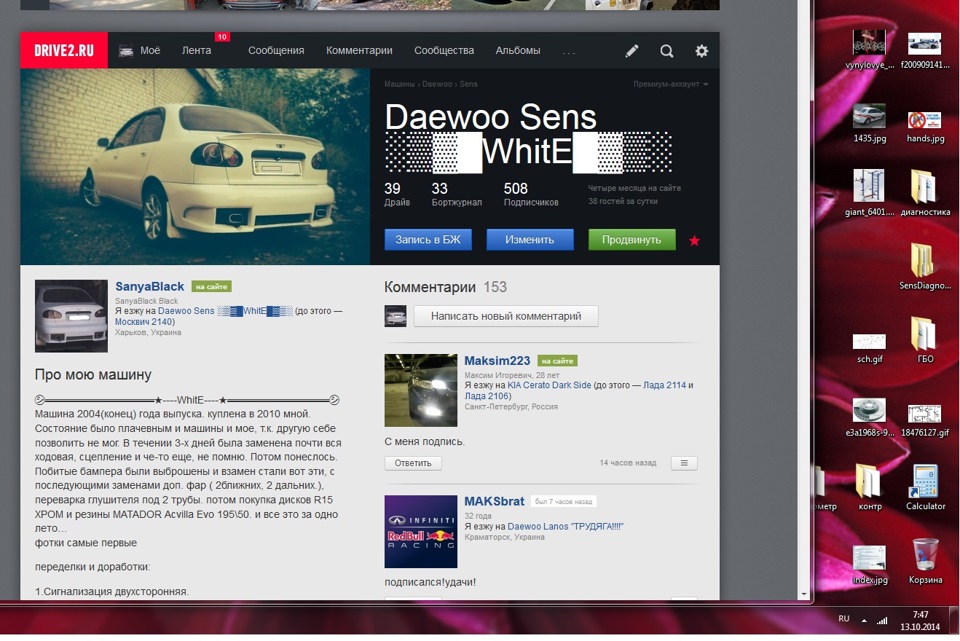Click 33 Бортжурнал counter
The height and width of the screenshot is (641, 960).
point(457,194)
